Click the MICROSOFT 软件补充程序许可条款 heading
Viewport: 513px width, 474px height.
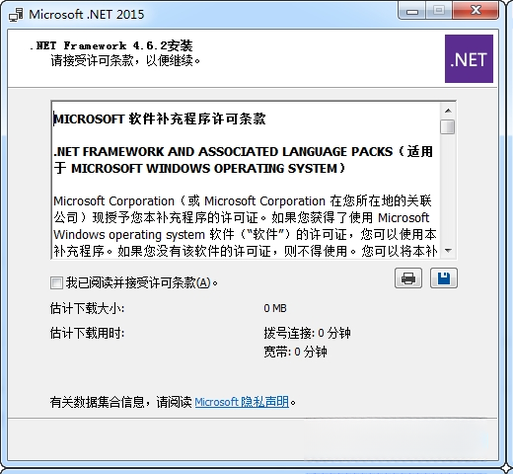point(160,119)
